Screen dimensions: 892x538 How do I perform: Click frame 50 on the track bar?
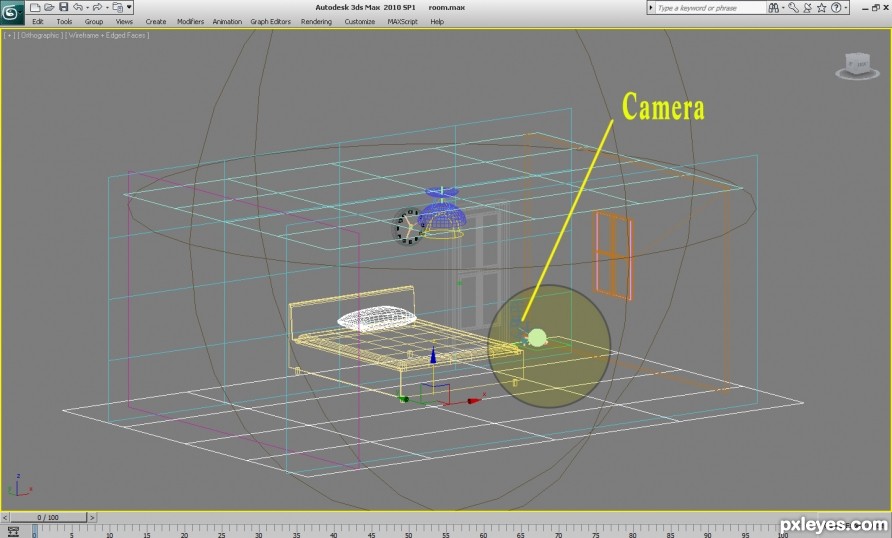click(408, 533)
